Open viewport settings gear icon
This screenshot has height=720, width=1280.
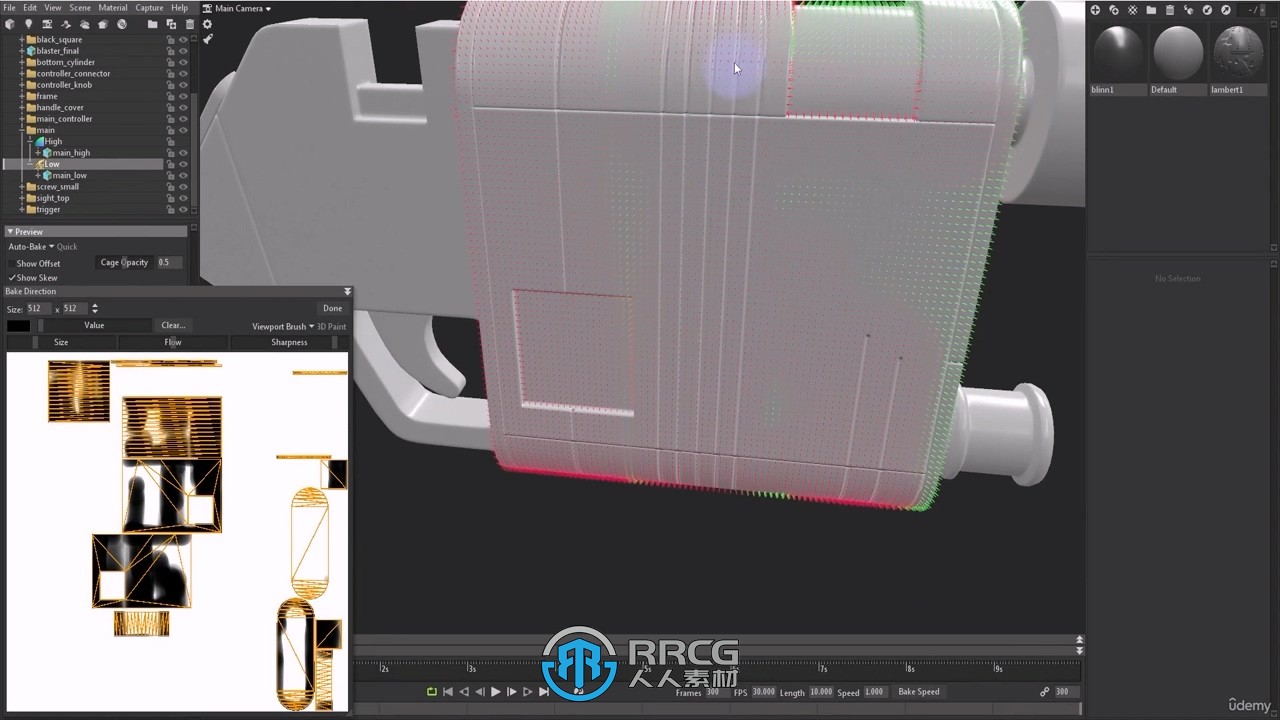click(207, 24)
